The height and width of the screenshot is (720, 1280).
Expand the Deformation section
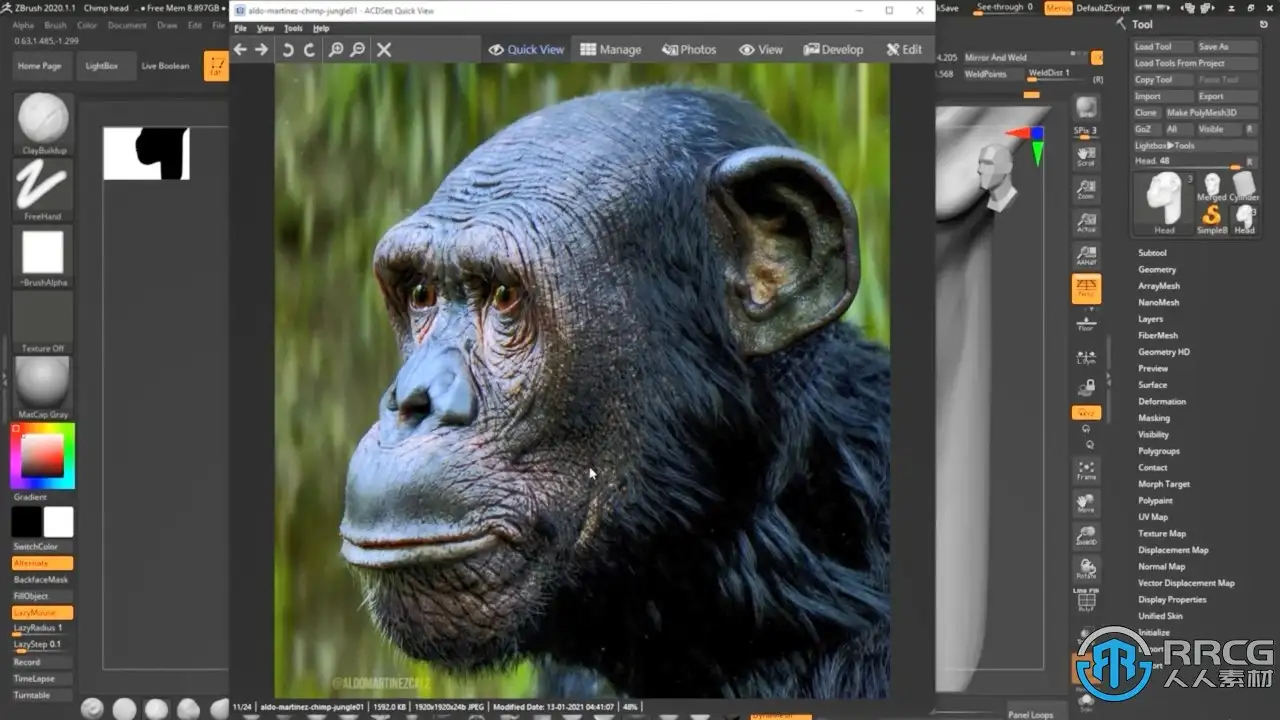coord(1162,402)
